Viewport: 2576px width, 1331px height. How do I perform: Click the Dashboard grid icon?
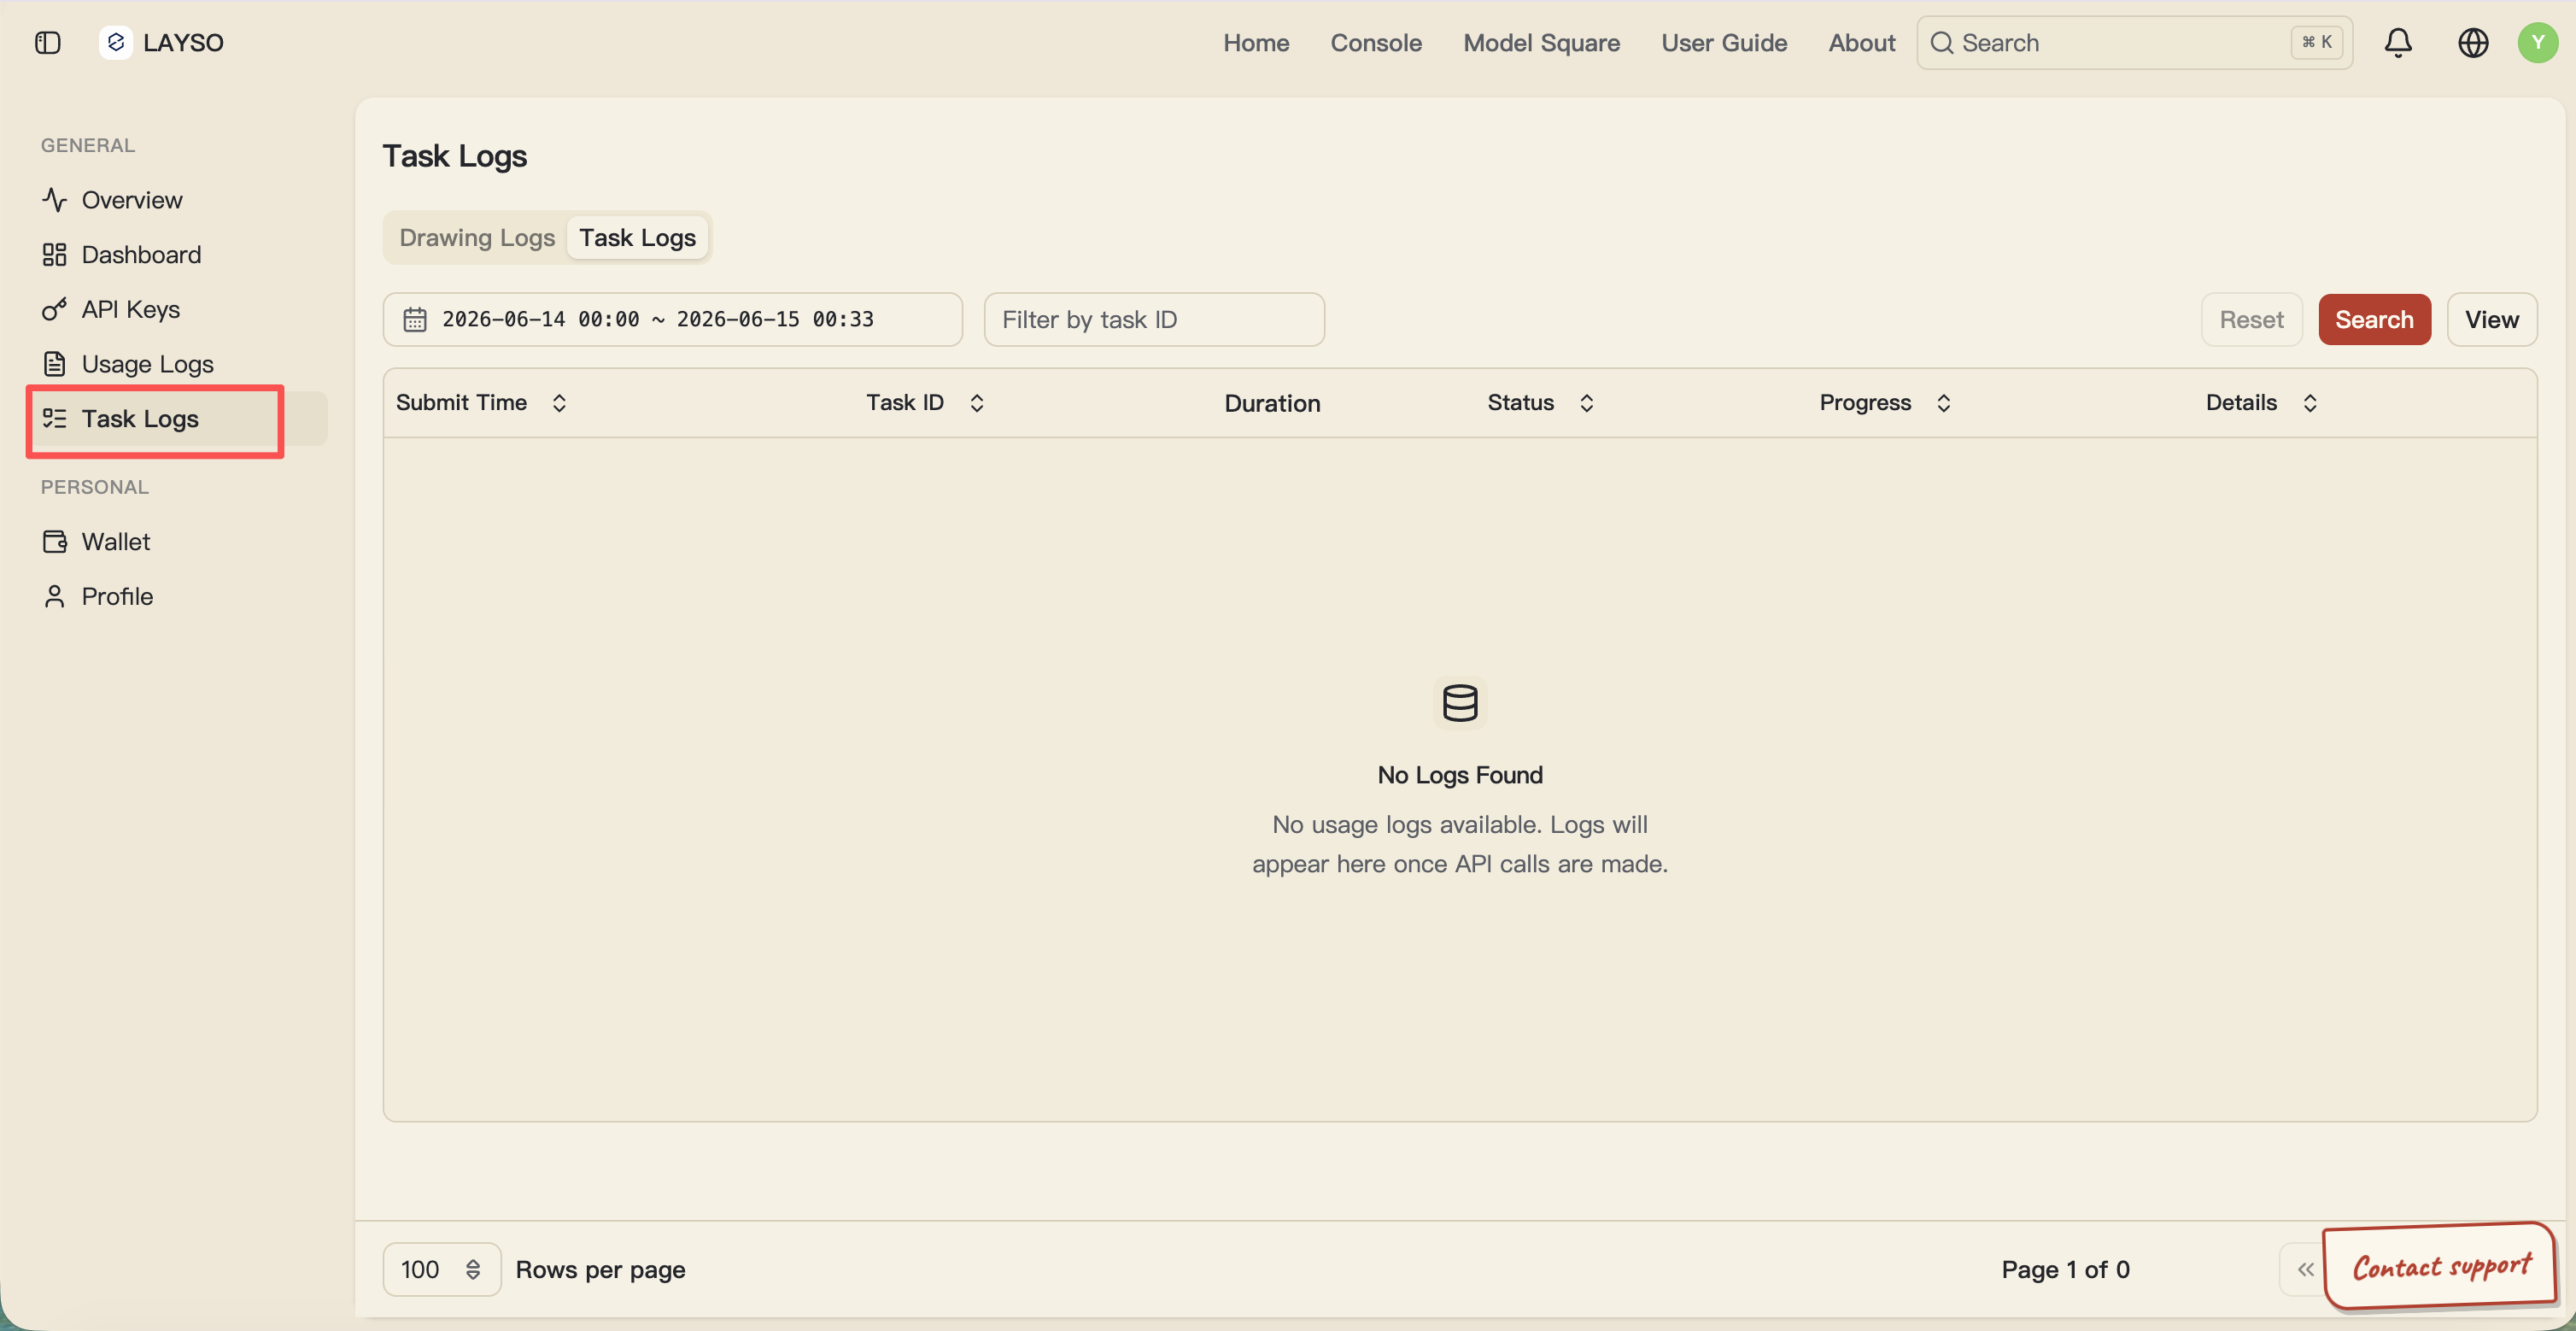coord(55,254)
